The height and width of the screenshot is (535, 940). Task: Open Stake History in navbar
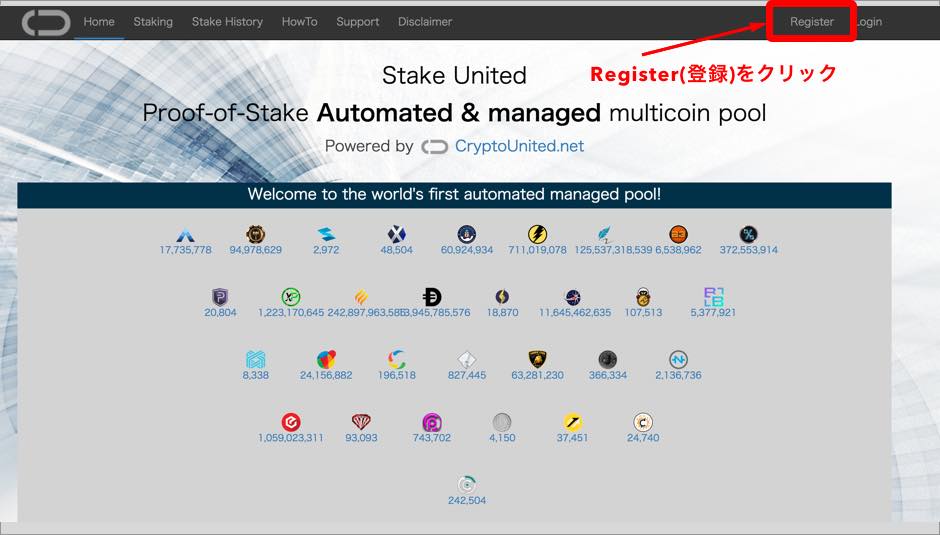coord(227,22)
